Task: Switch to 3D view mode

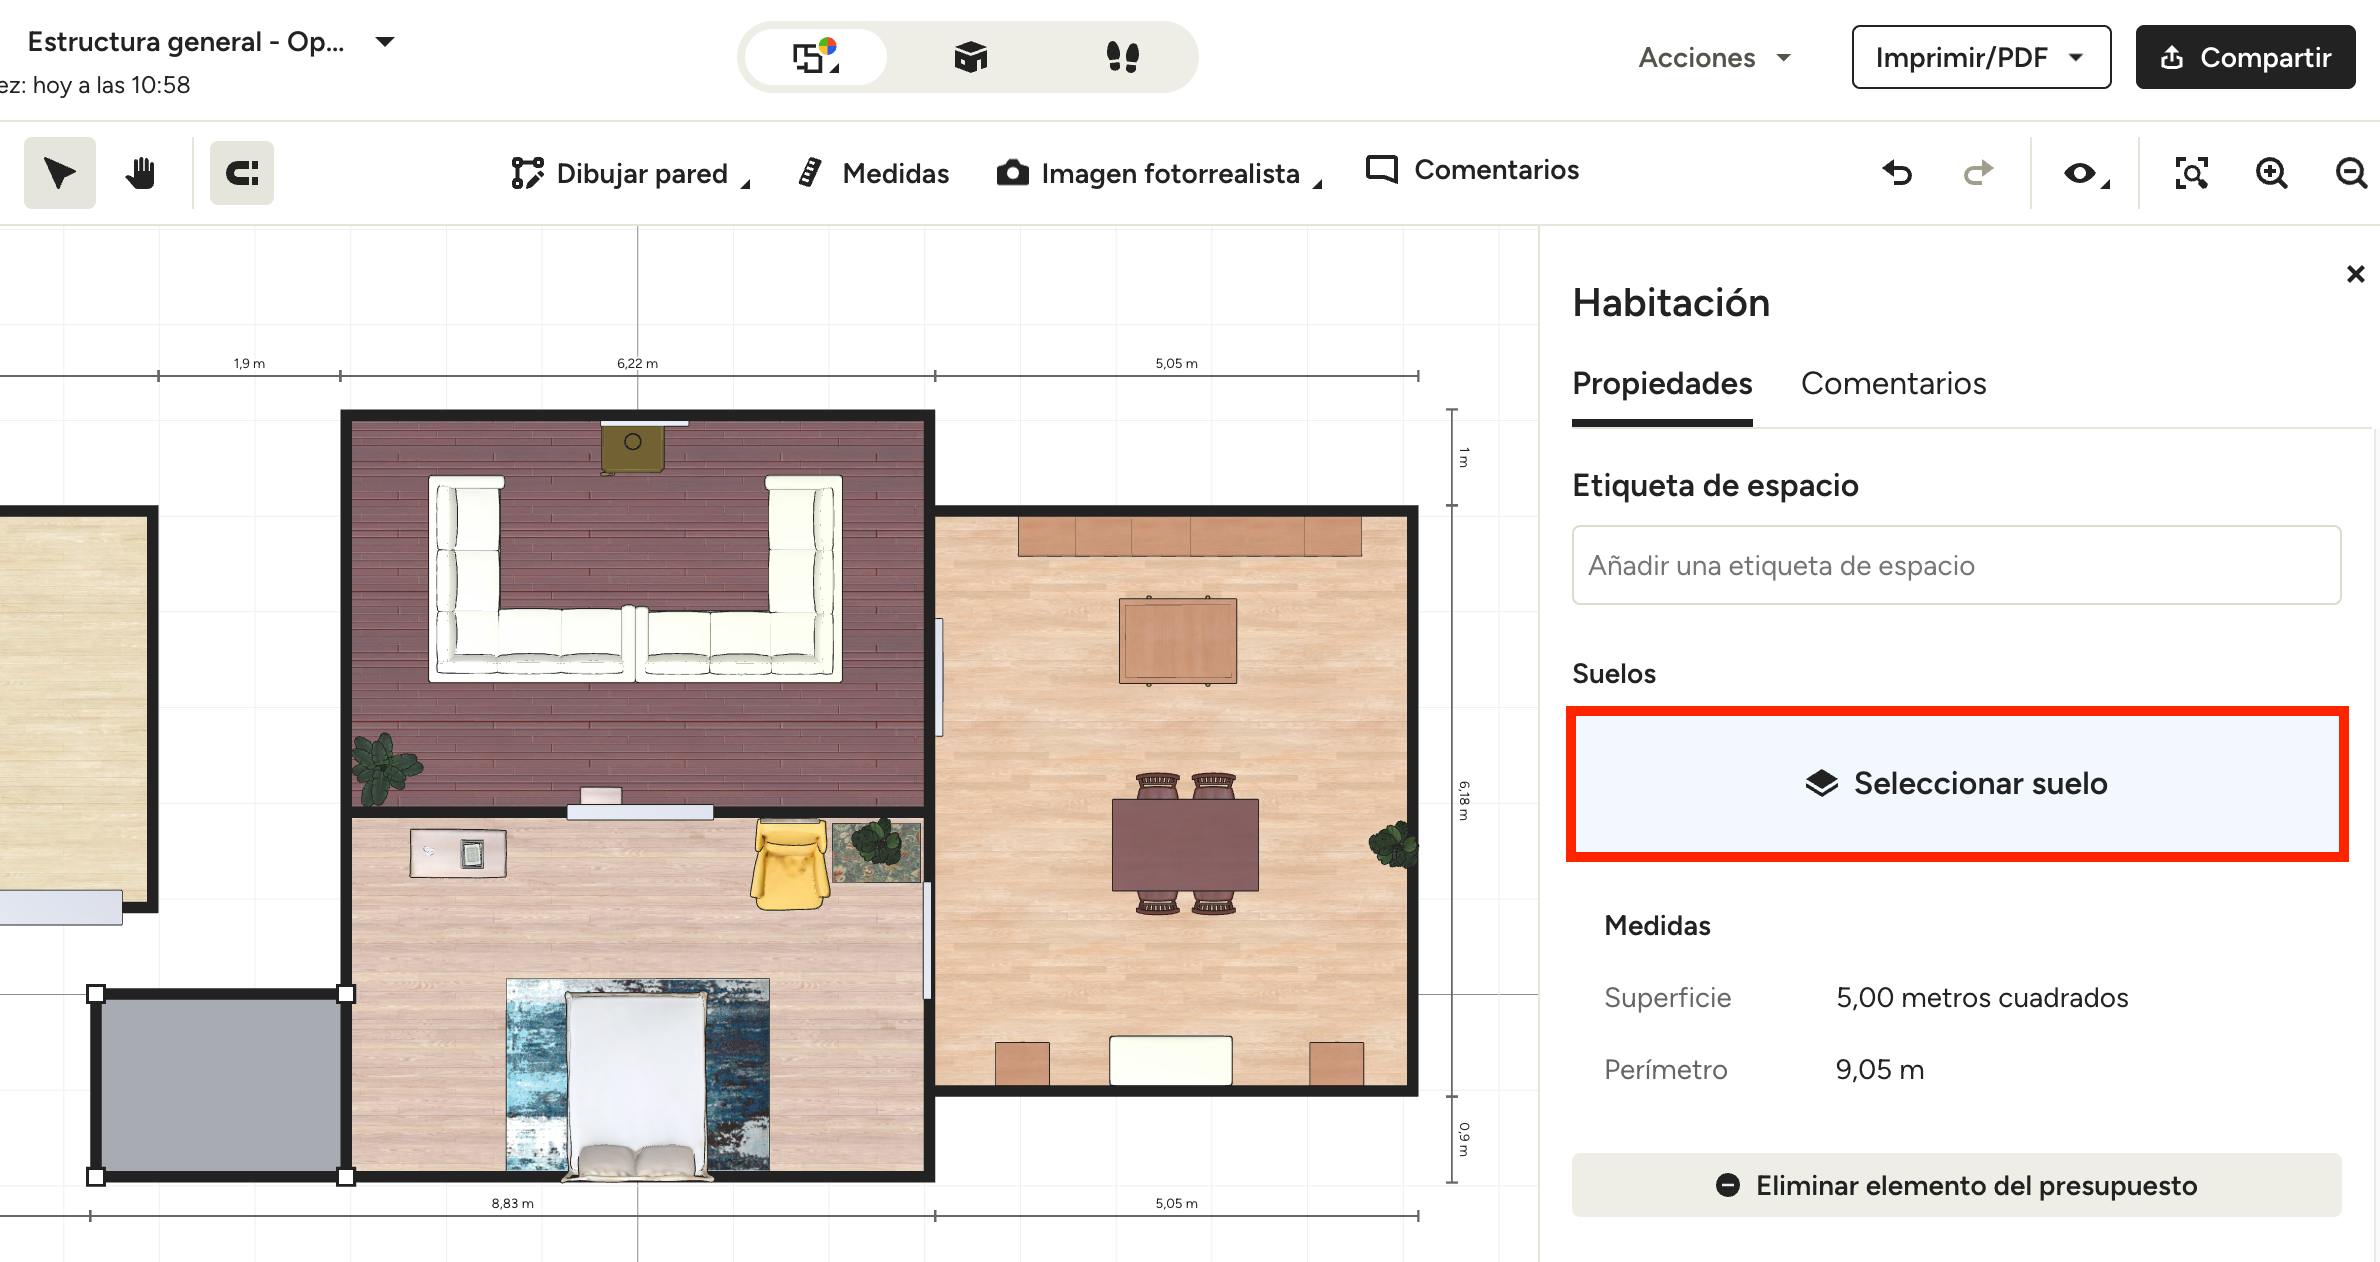Action: click(970, 57)
